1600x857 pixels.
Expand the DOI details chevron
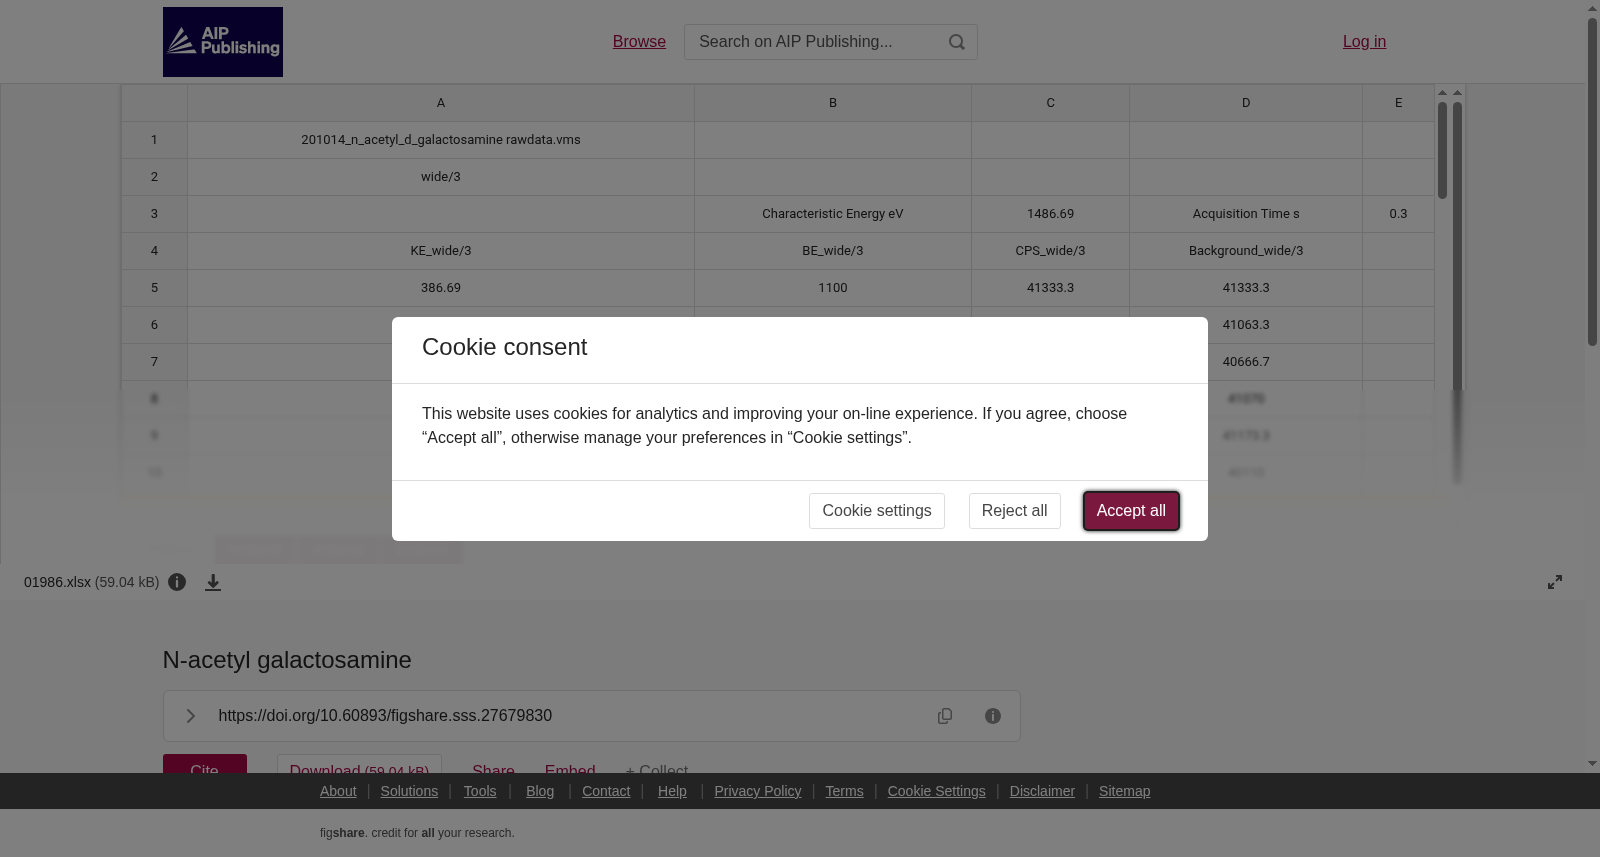pyautogui.click(x=190, y=716)
